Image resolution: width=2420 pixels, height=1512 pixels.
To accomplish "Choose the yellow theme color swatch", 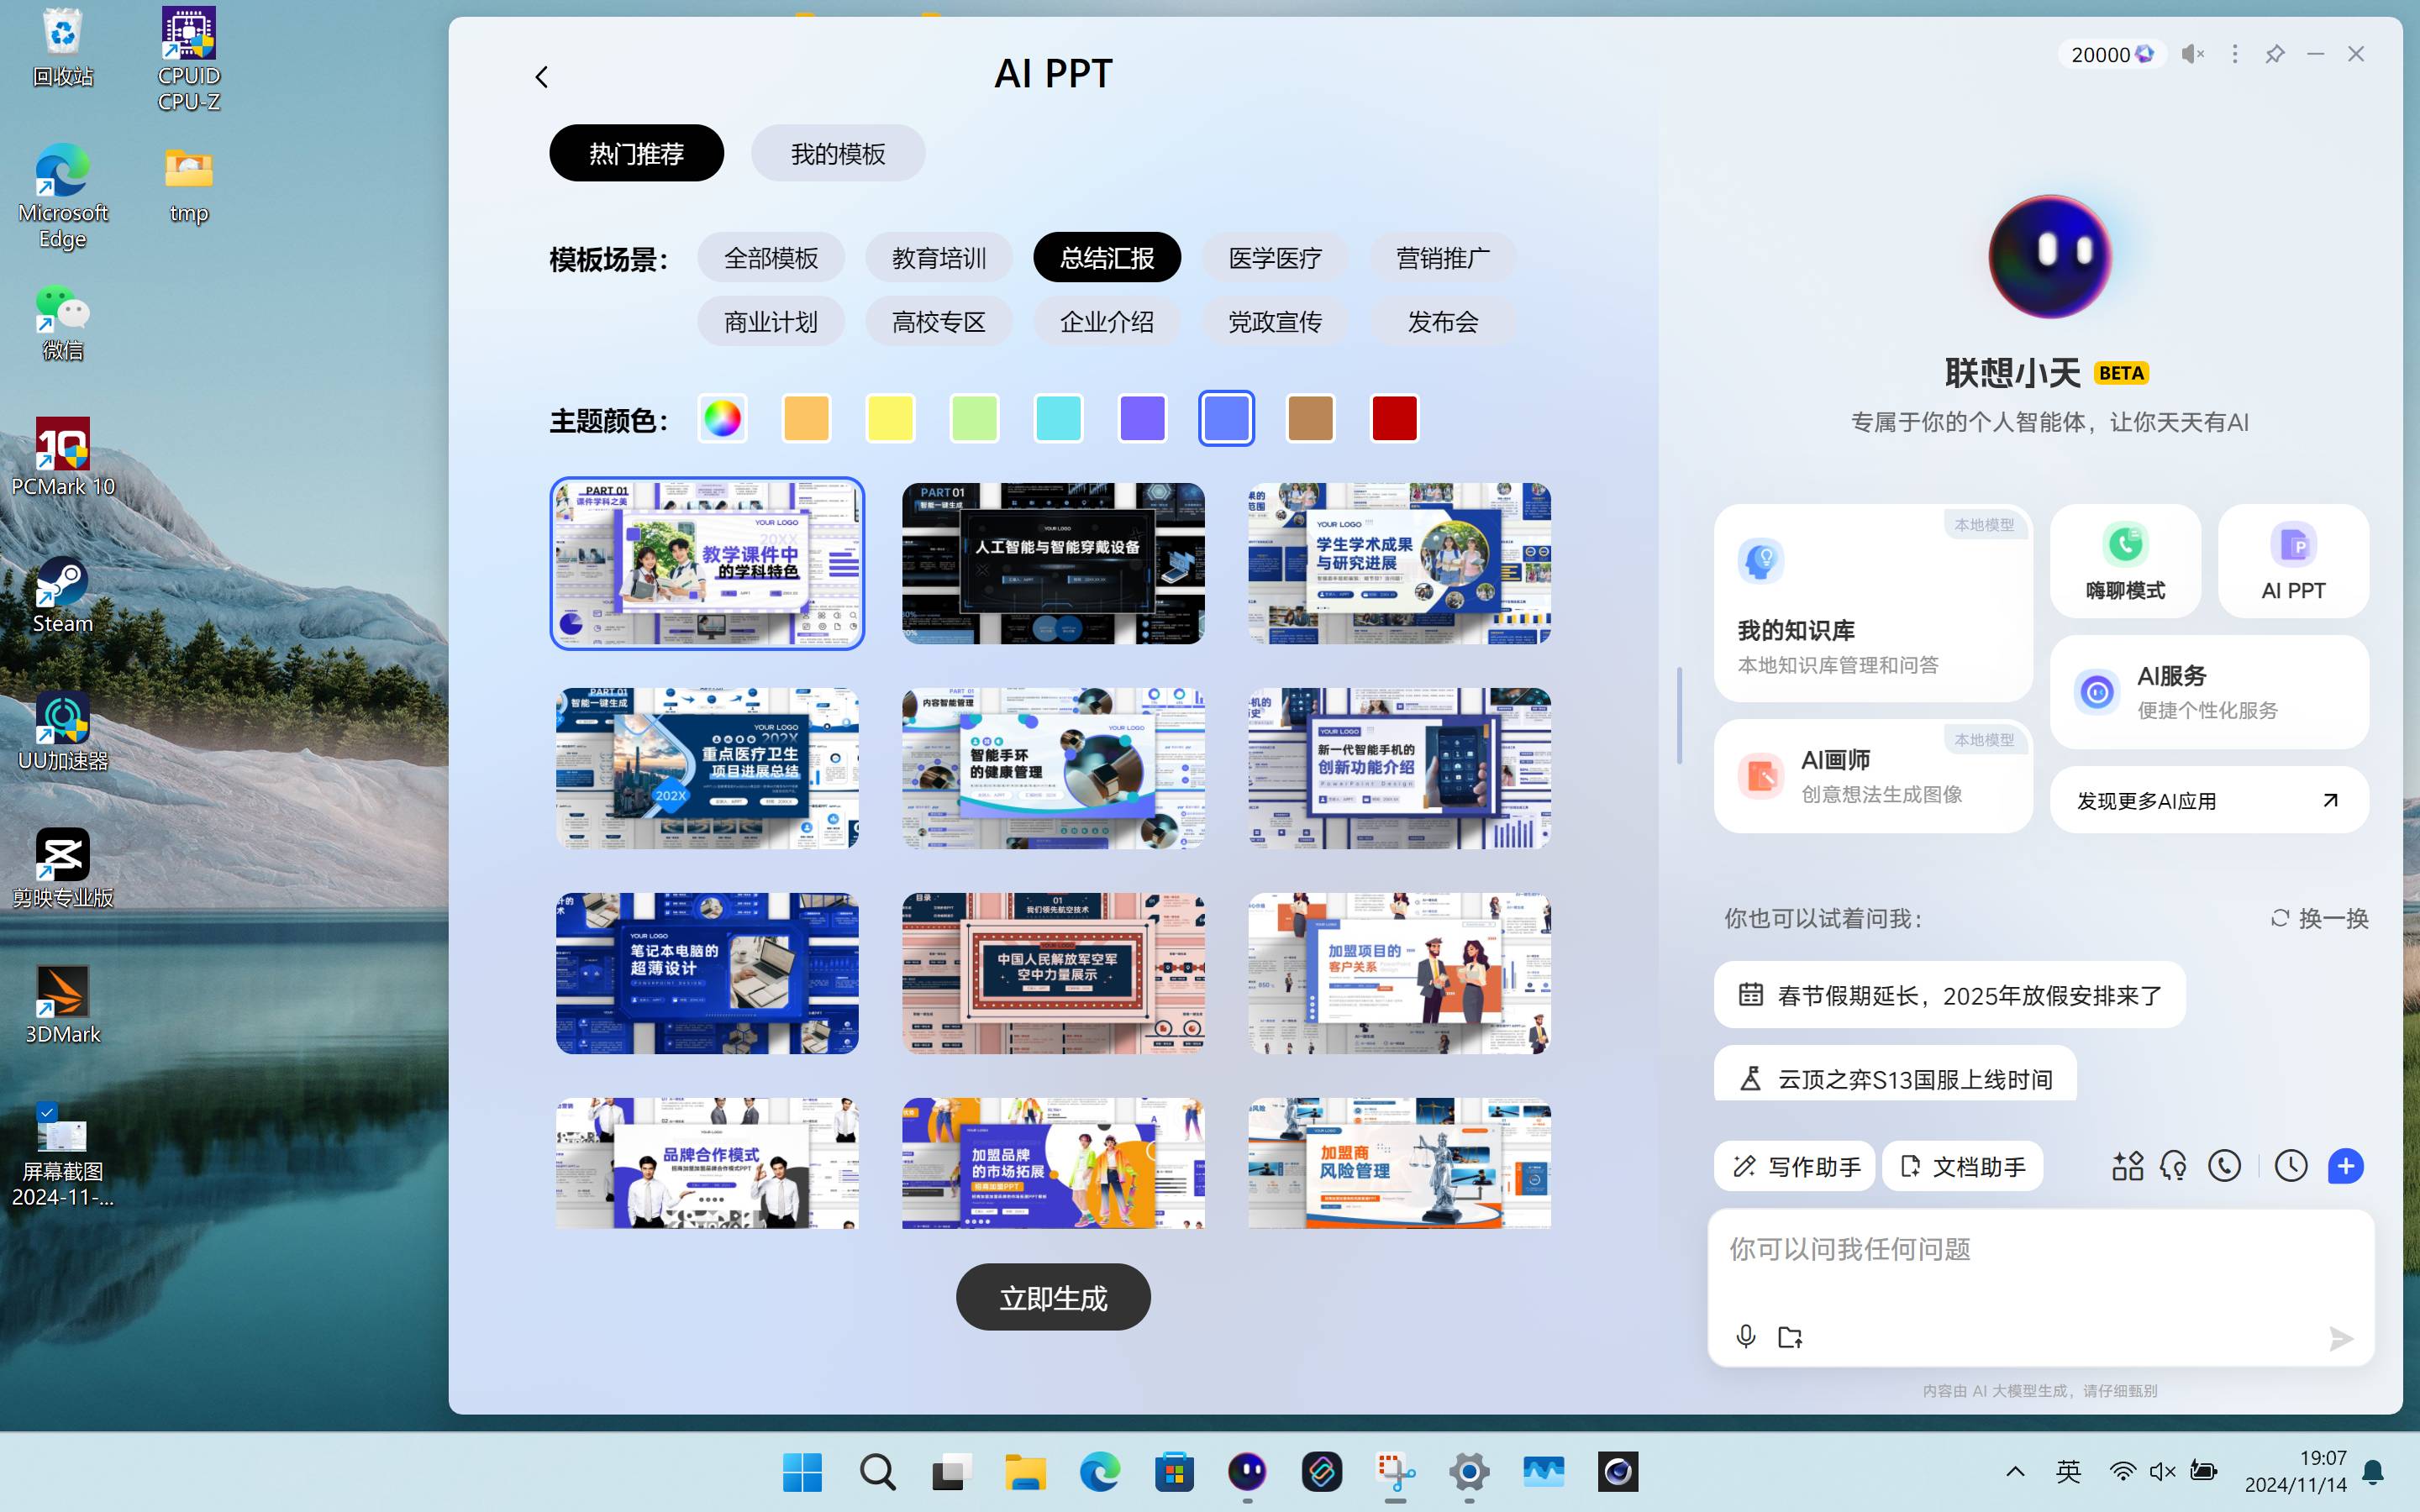I will pyautogui.click(x=890, y=418).
